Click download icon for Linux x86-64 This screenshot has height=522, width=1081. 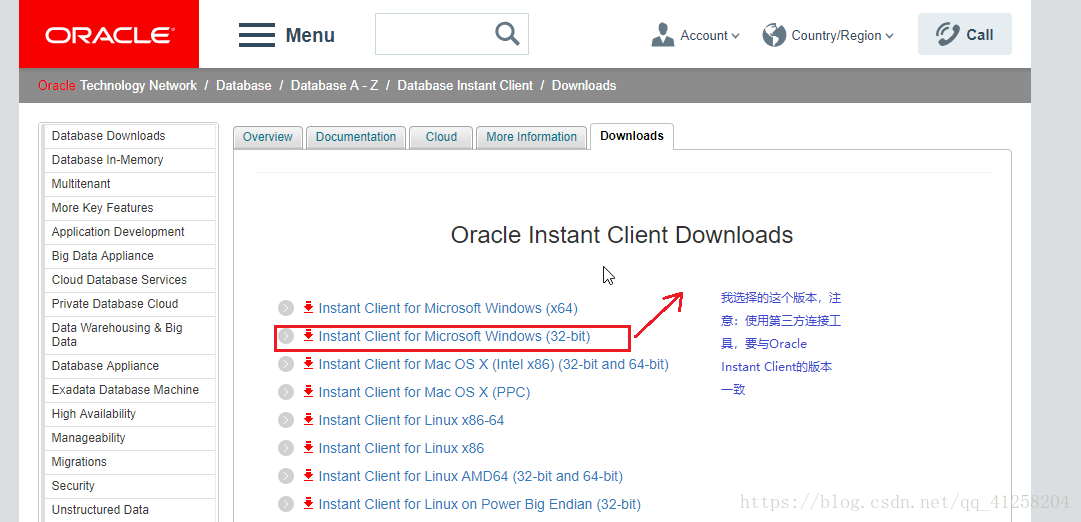point(308,420)
